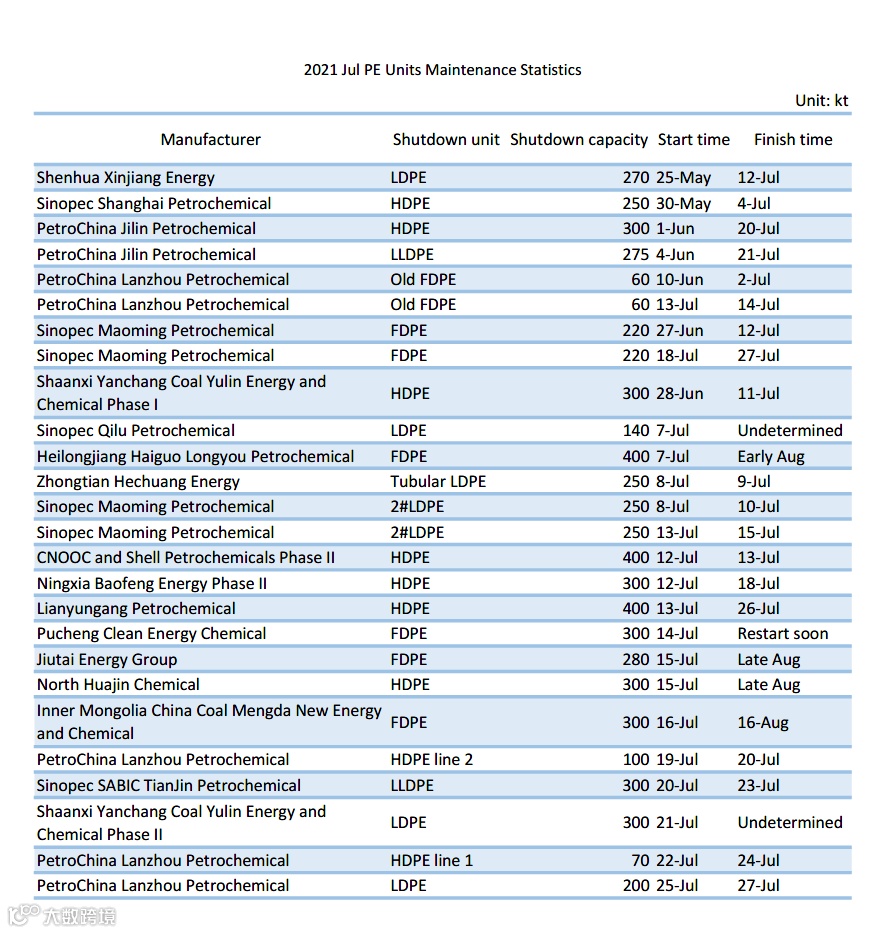The width and height of the screenshot is (884, 933).
Task: Select 'Sinopec Qilu Petrochemical' cell
Action: (136, 431)
